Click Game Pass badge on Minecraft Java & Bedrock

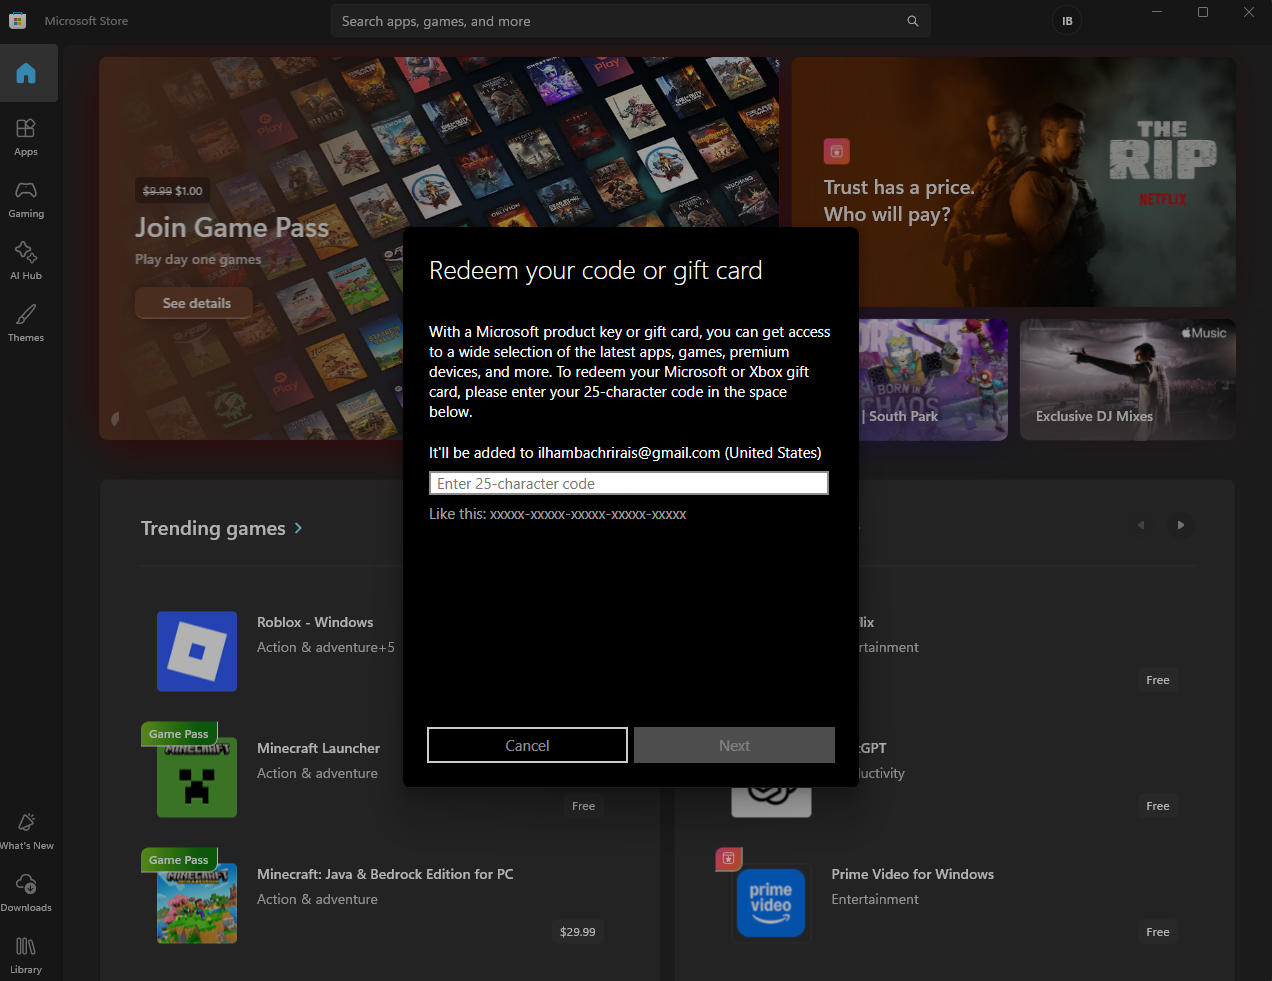click(179, 860)
